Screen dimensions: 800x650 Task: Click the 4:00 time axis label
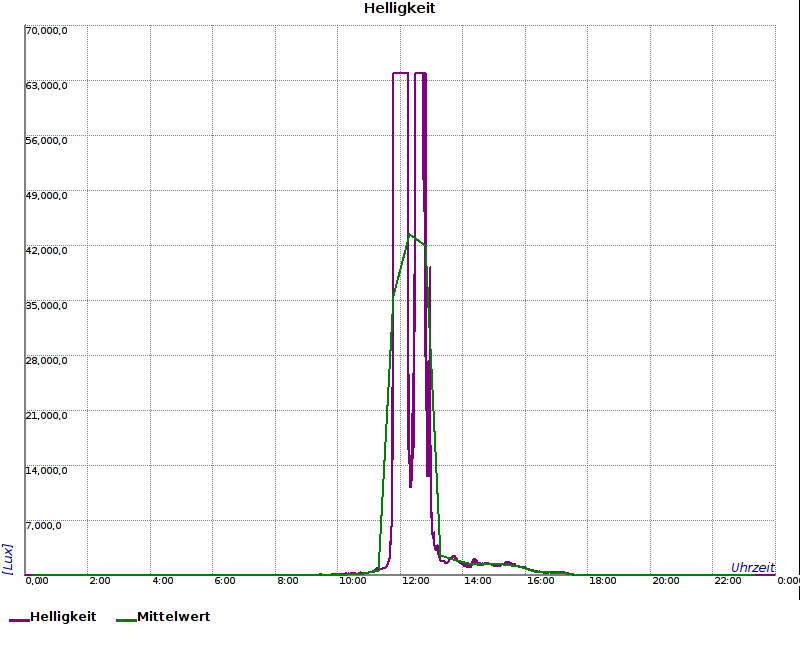point(163,581)
